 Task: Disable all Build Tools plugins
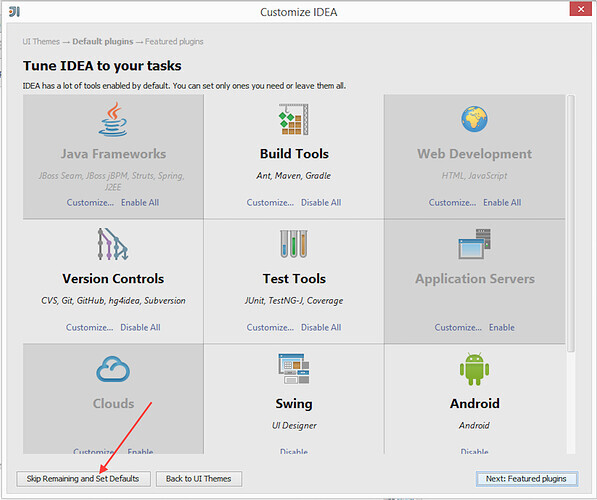pos(321,203)
